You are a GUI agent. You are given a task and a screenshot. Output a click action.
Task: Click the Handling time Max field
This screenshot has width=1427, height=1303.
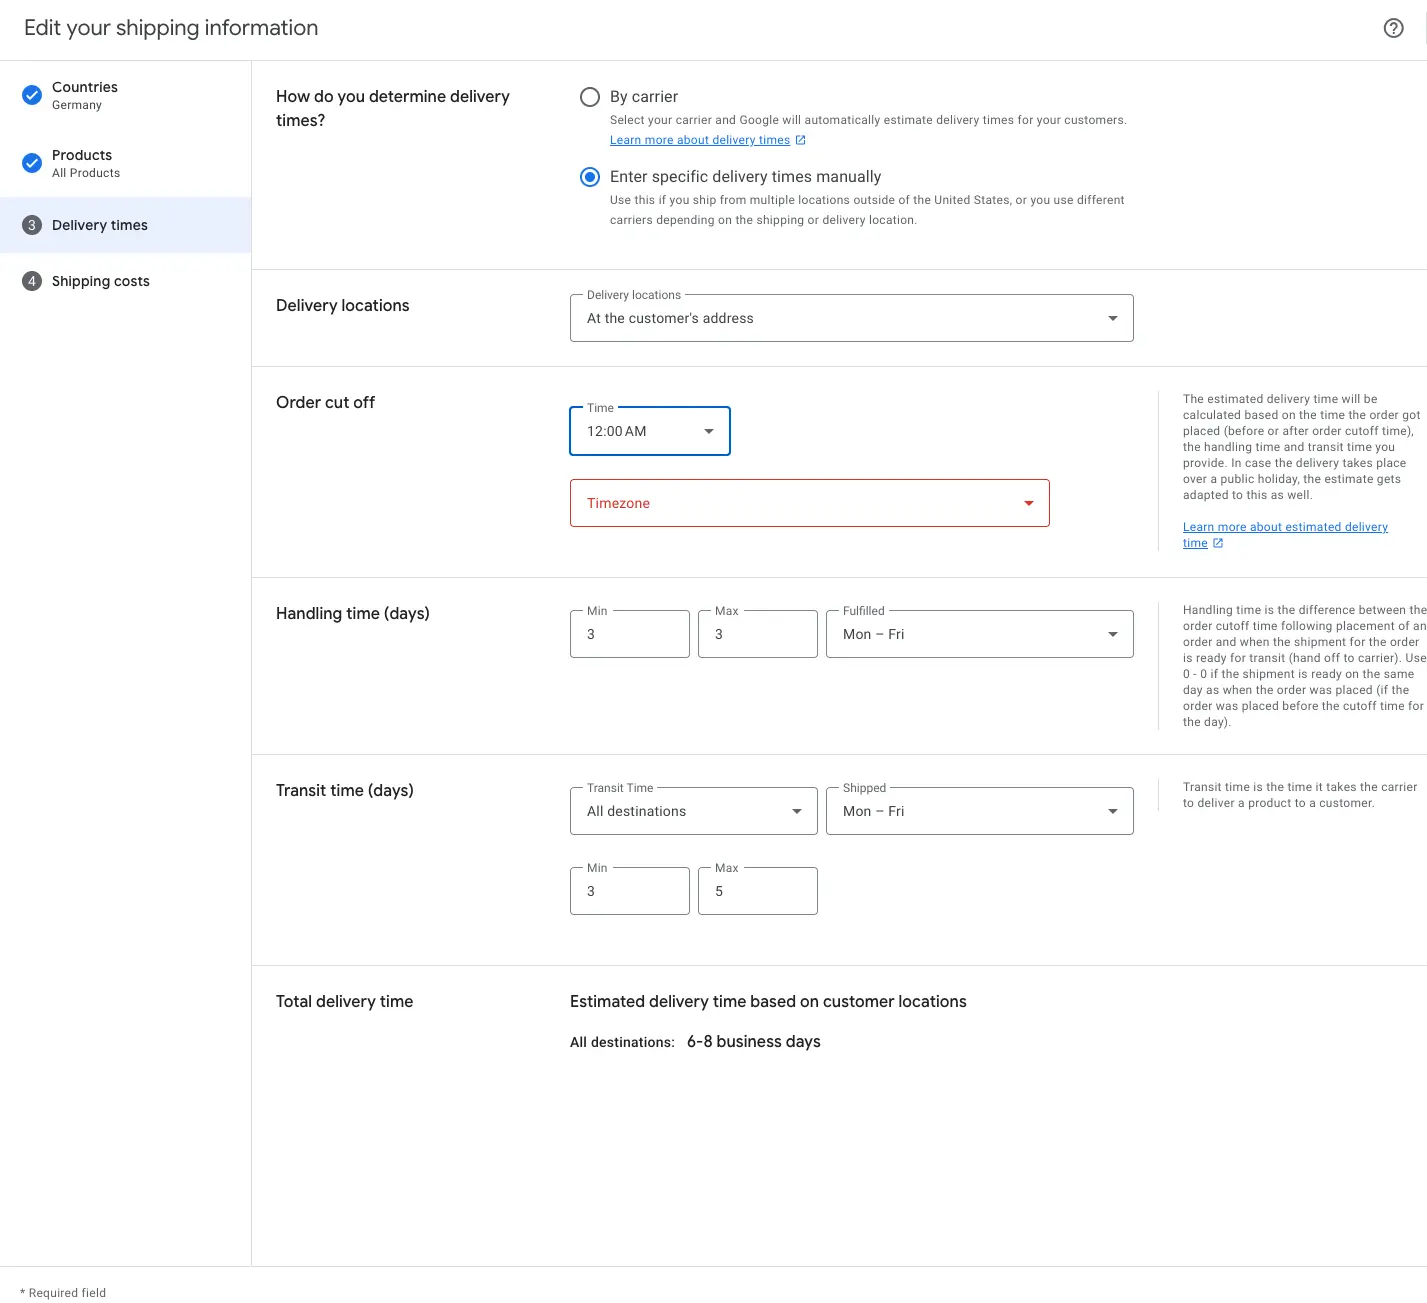tap(757, 634)
